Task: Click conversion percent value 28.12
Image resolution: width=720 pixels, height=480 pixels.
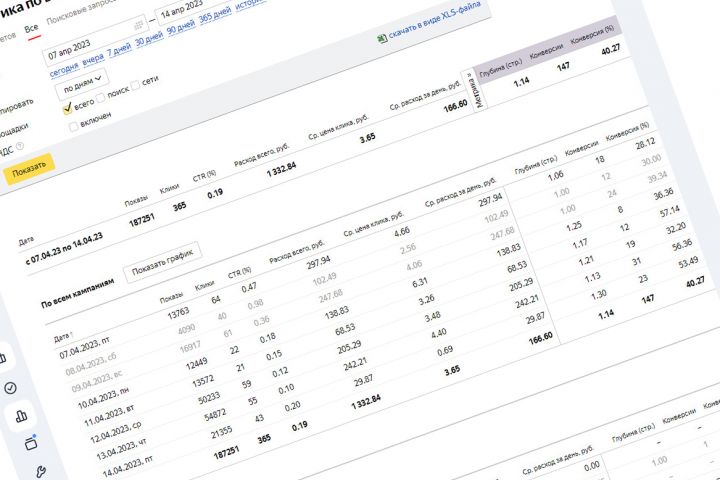Action: pos(645,144)
